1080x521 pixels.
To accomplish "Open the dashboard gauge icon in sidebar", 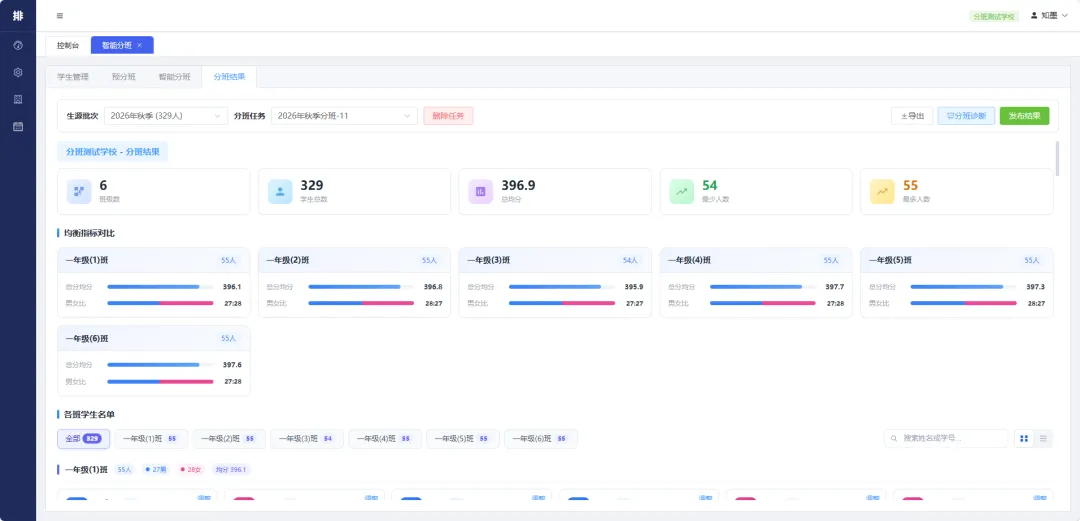I will (x=18, y=45).
